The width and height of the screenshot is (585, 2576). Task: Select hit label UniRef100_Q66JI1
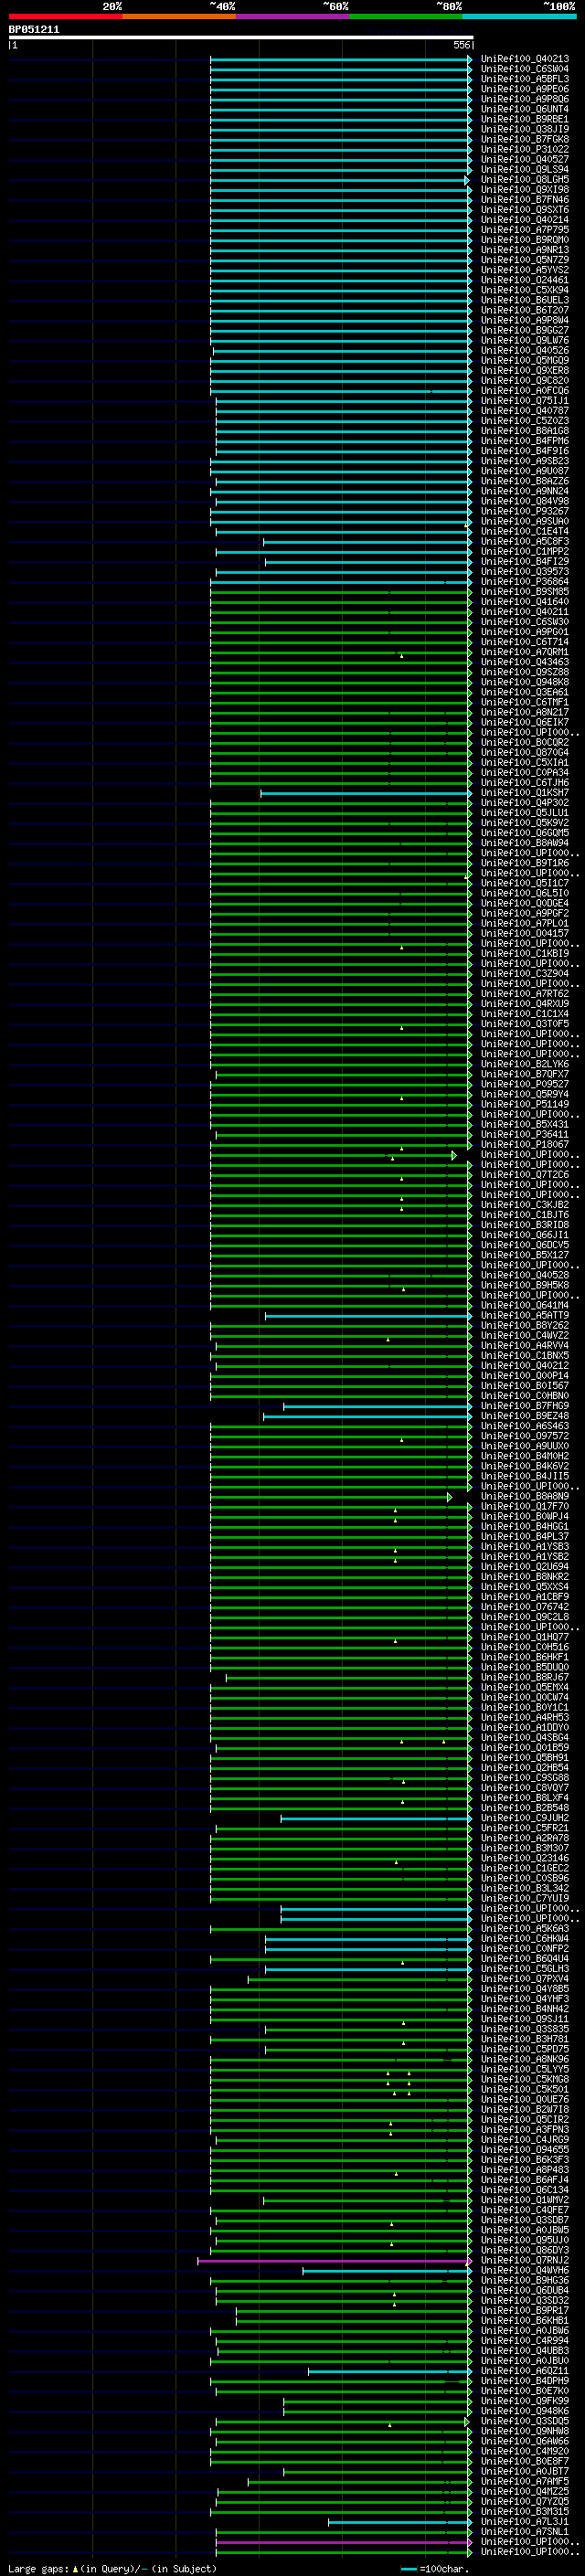click(x=525, y=1235)
